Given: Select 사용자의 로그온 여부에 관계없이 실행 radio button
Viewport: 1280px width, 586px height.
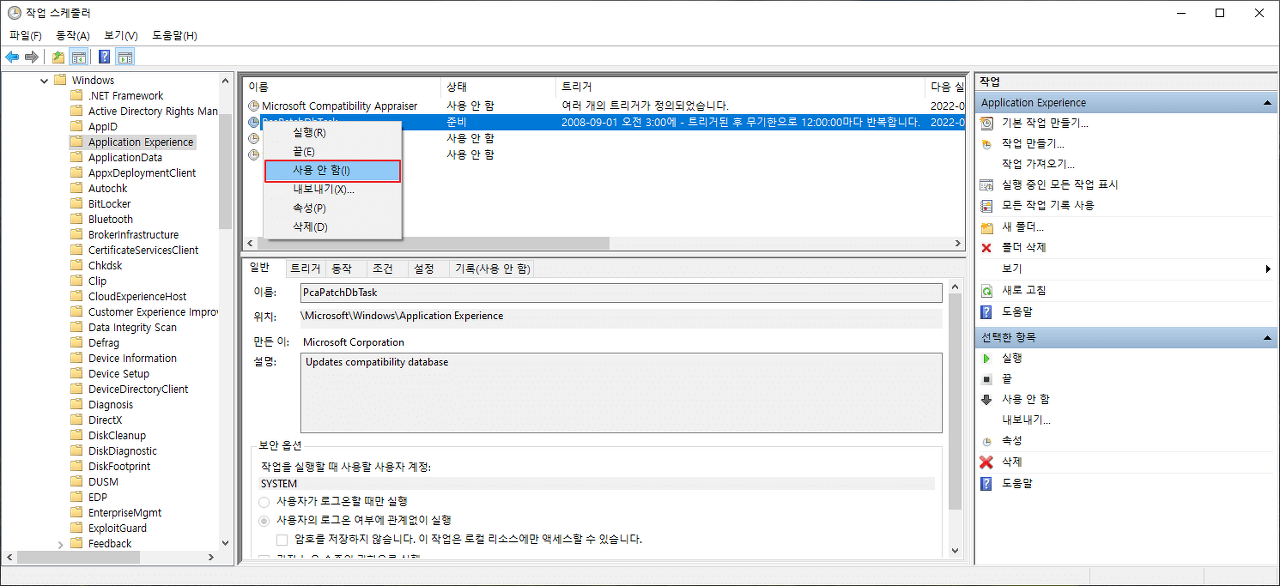Looking at the screenshot, I should click(x=264, y=520).
